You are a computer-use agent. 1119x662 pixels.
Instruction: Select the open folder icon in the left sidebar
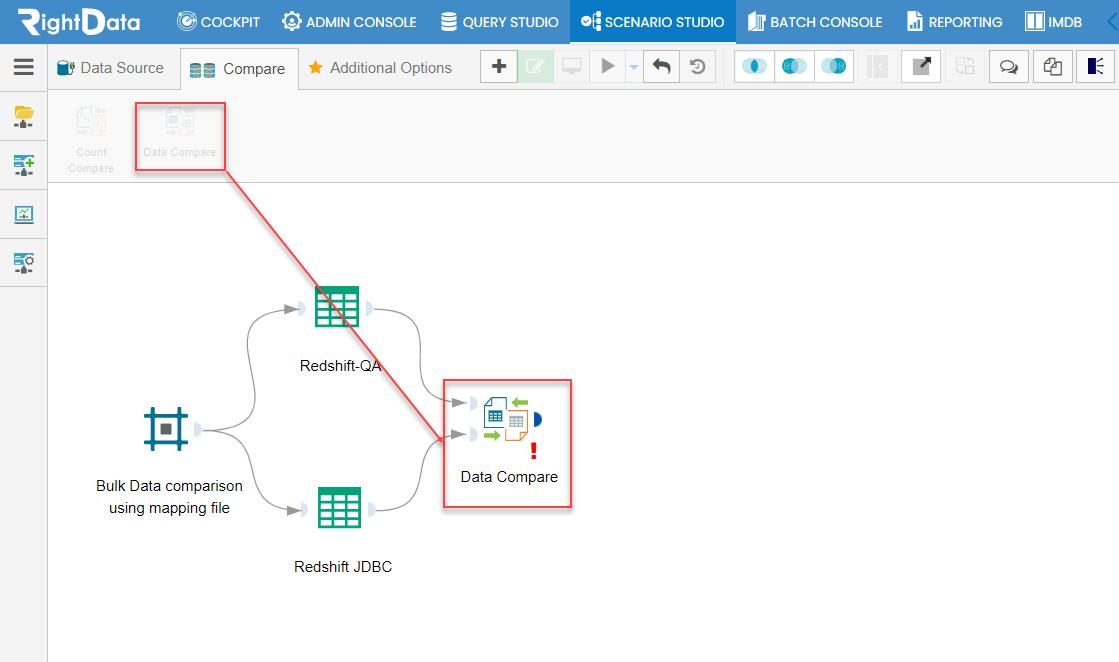click(x=23, y=116)
